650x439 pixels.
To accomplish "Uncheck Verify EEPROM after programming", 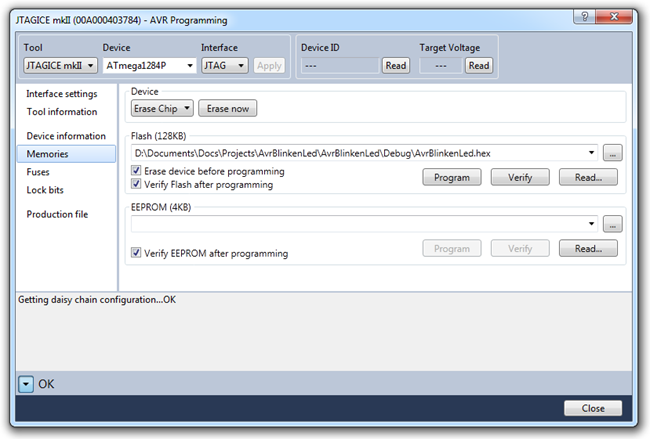I will pyautogui.click(x=137, y=254).
